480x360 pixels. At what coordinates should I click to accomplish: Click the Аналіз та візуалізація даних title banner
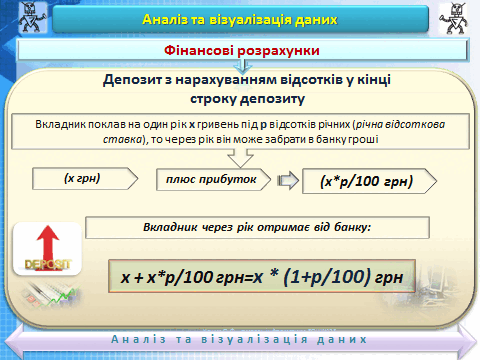point(240,19)
